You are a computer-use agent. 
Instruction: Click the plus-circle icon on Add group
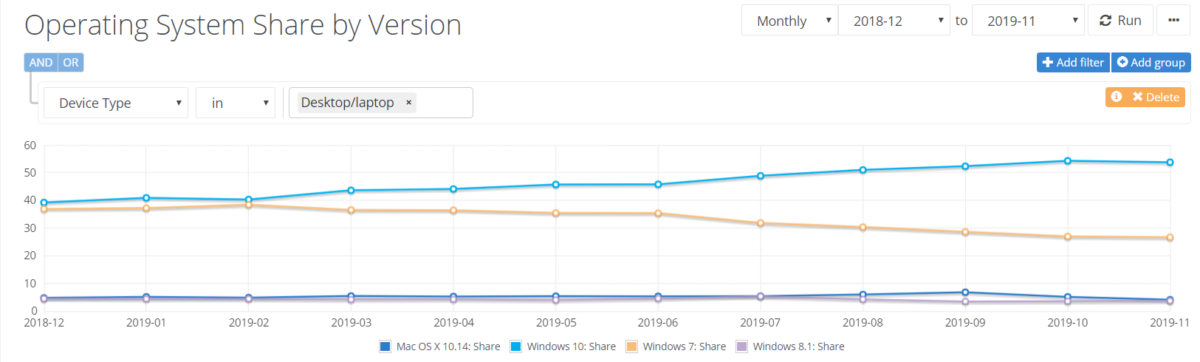point(1123,63)
